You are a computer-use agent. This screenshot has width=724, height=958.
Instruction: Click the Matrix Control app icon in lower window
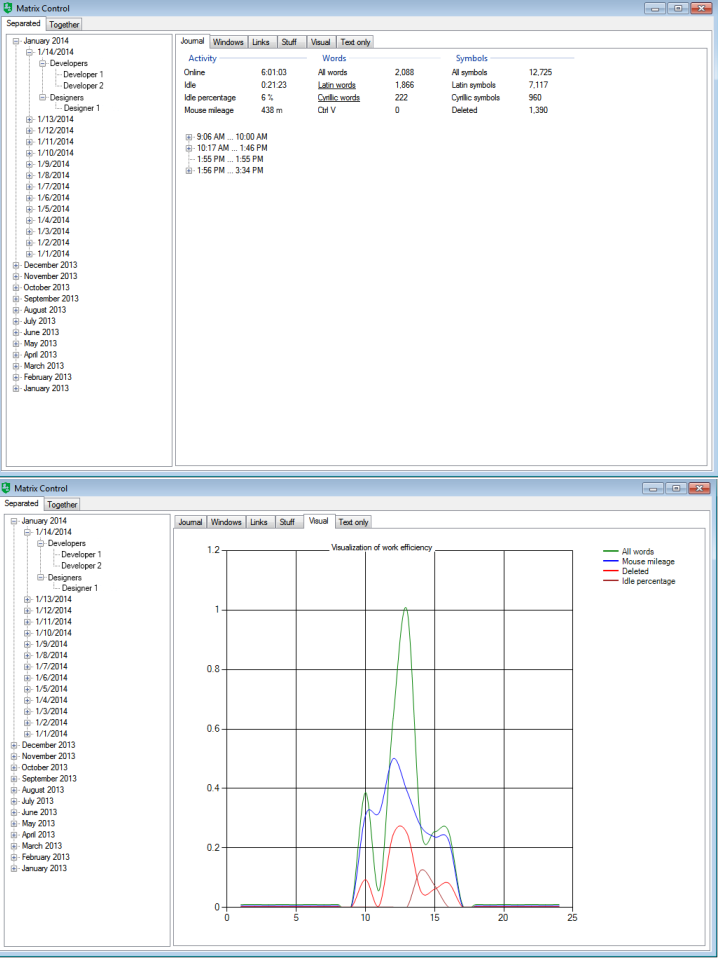6,488
